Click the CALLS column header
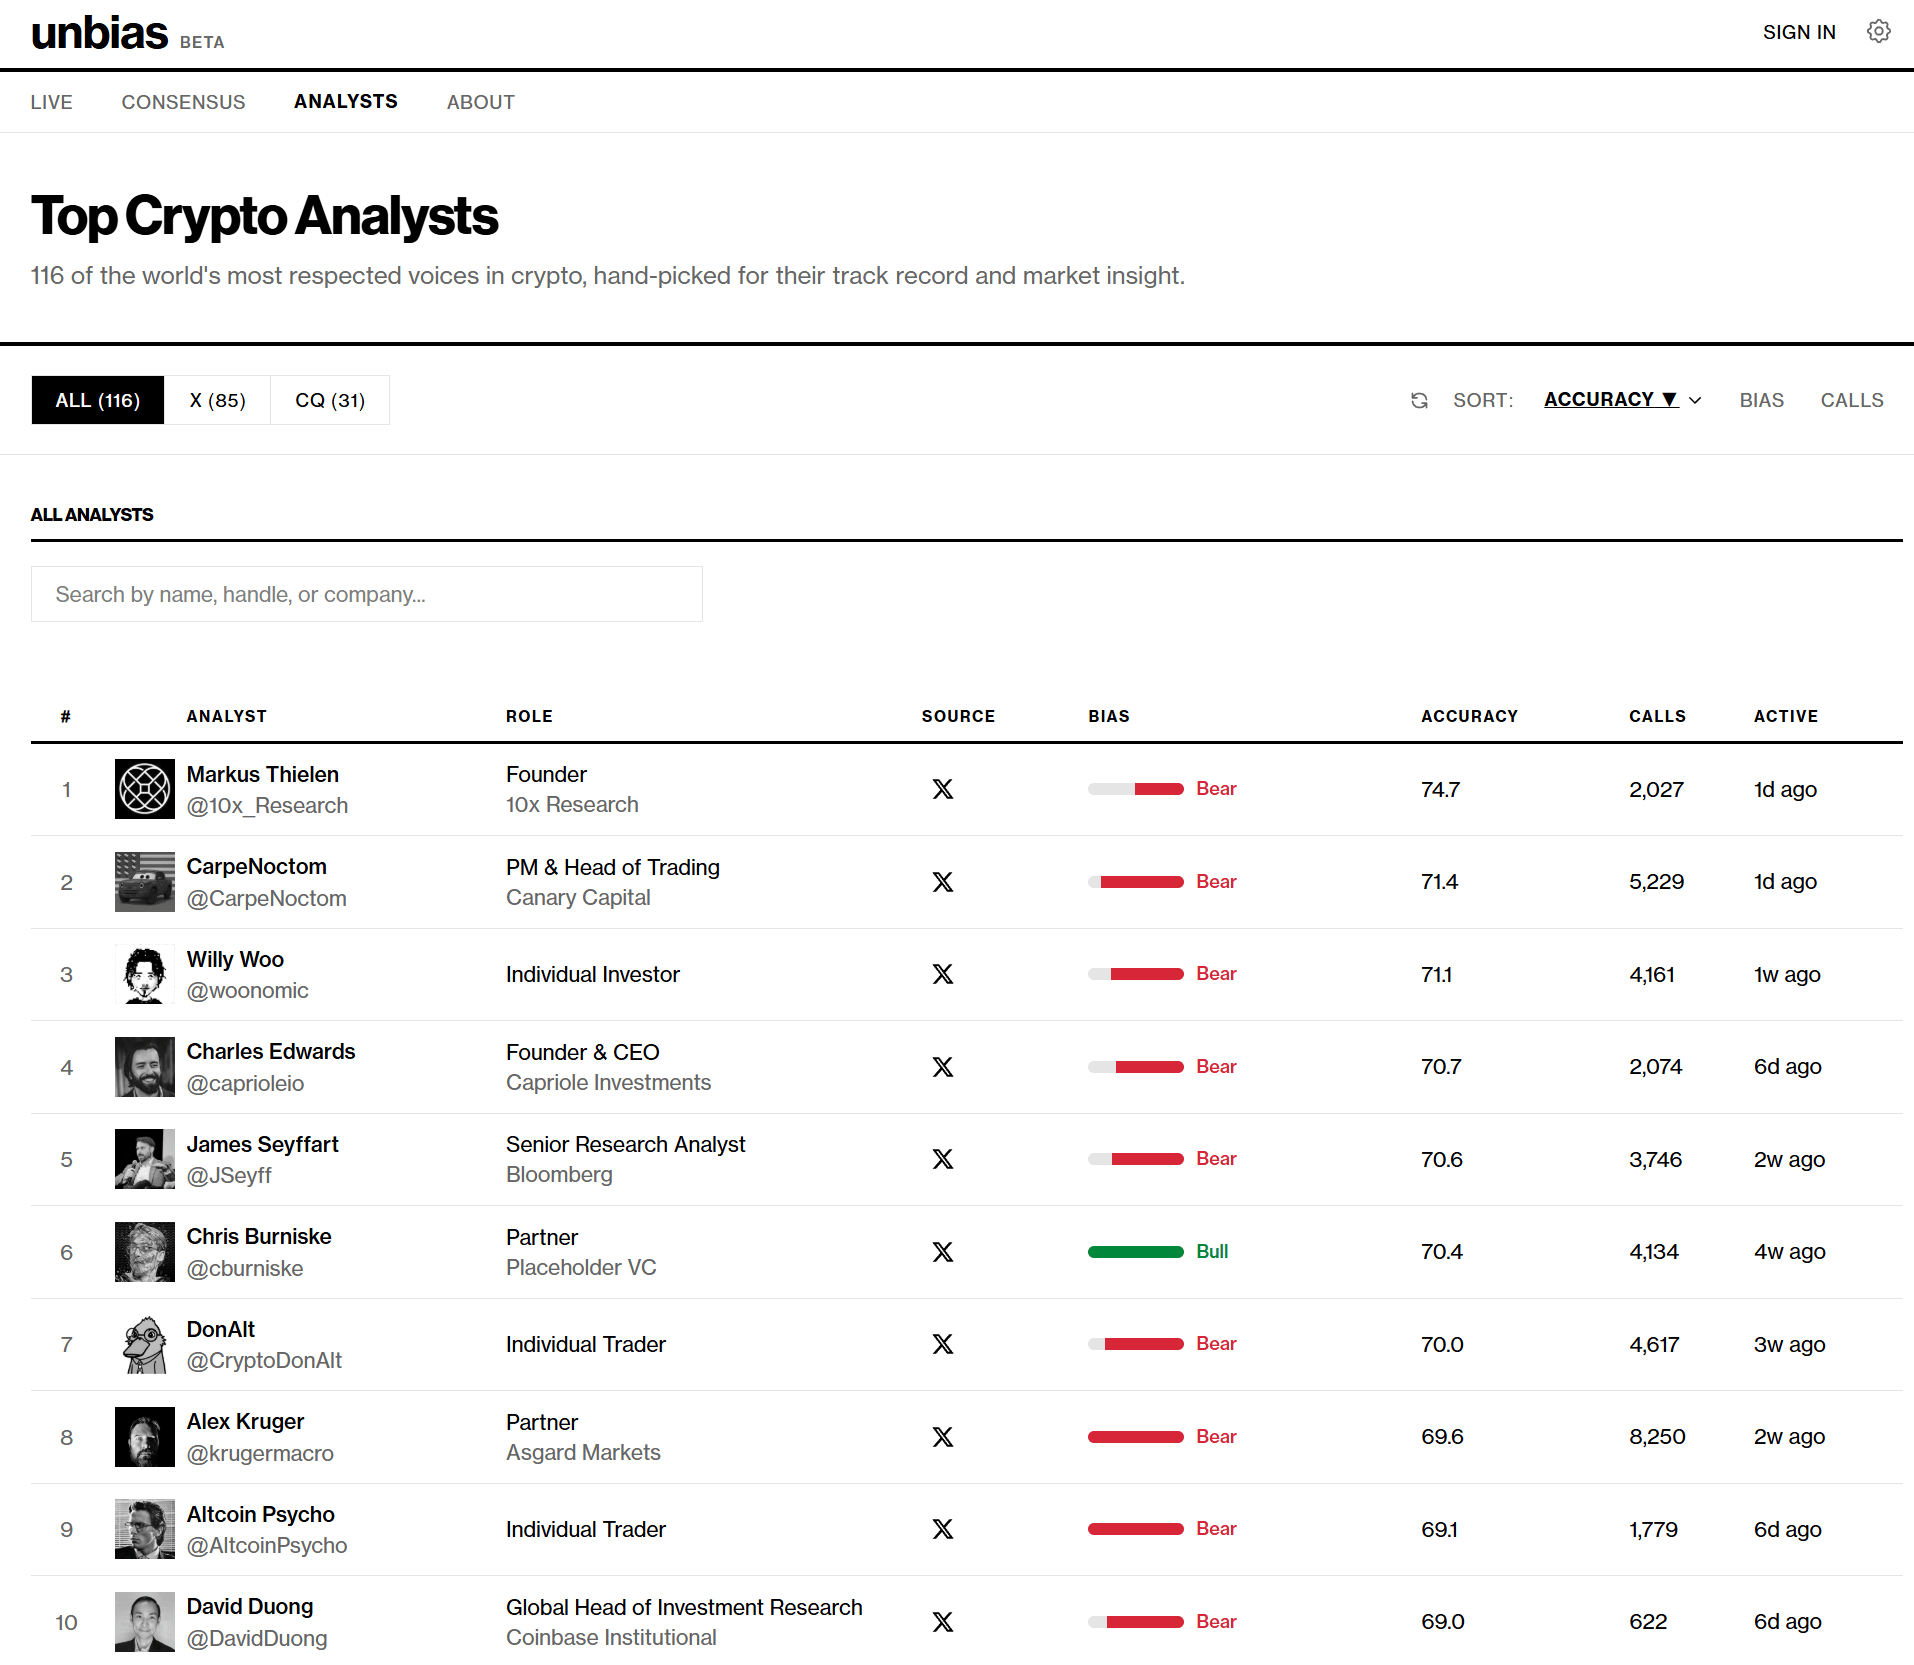This screenshot has width=1914, height=1665. tap(1658, 716)
